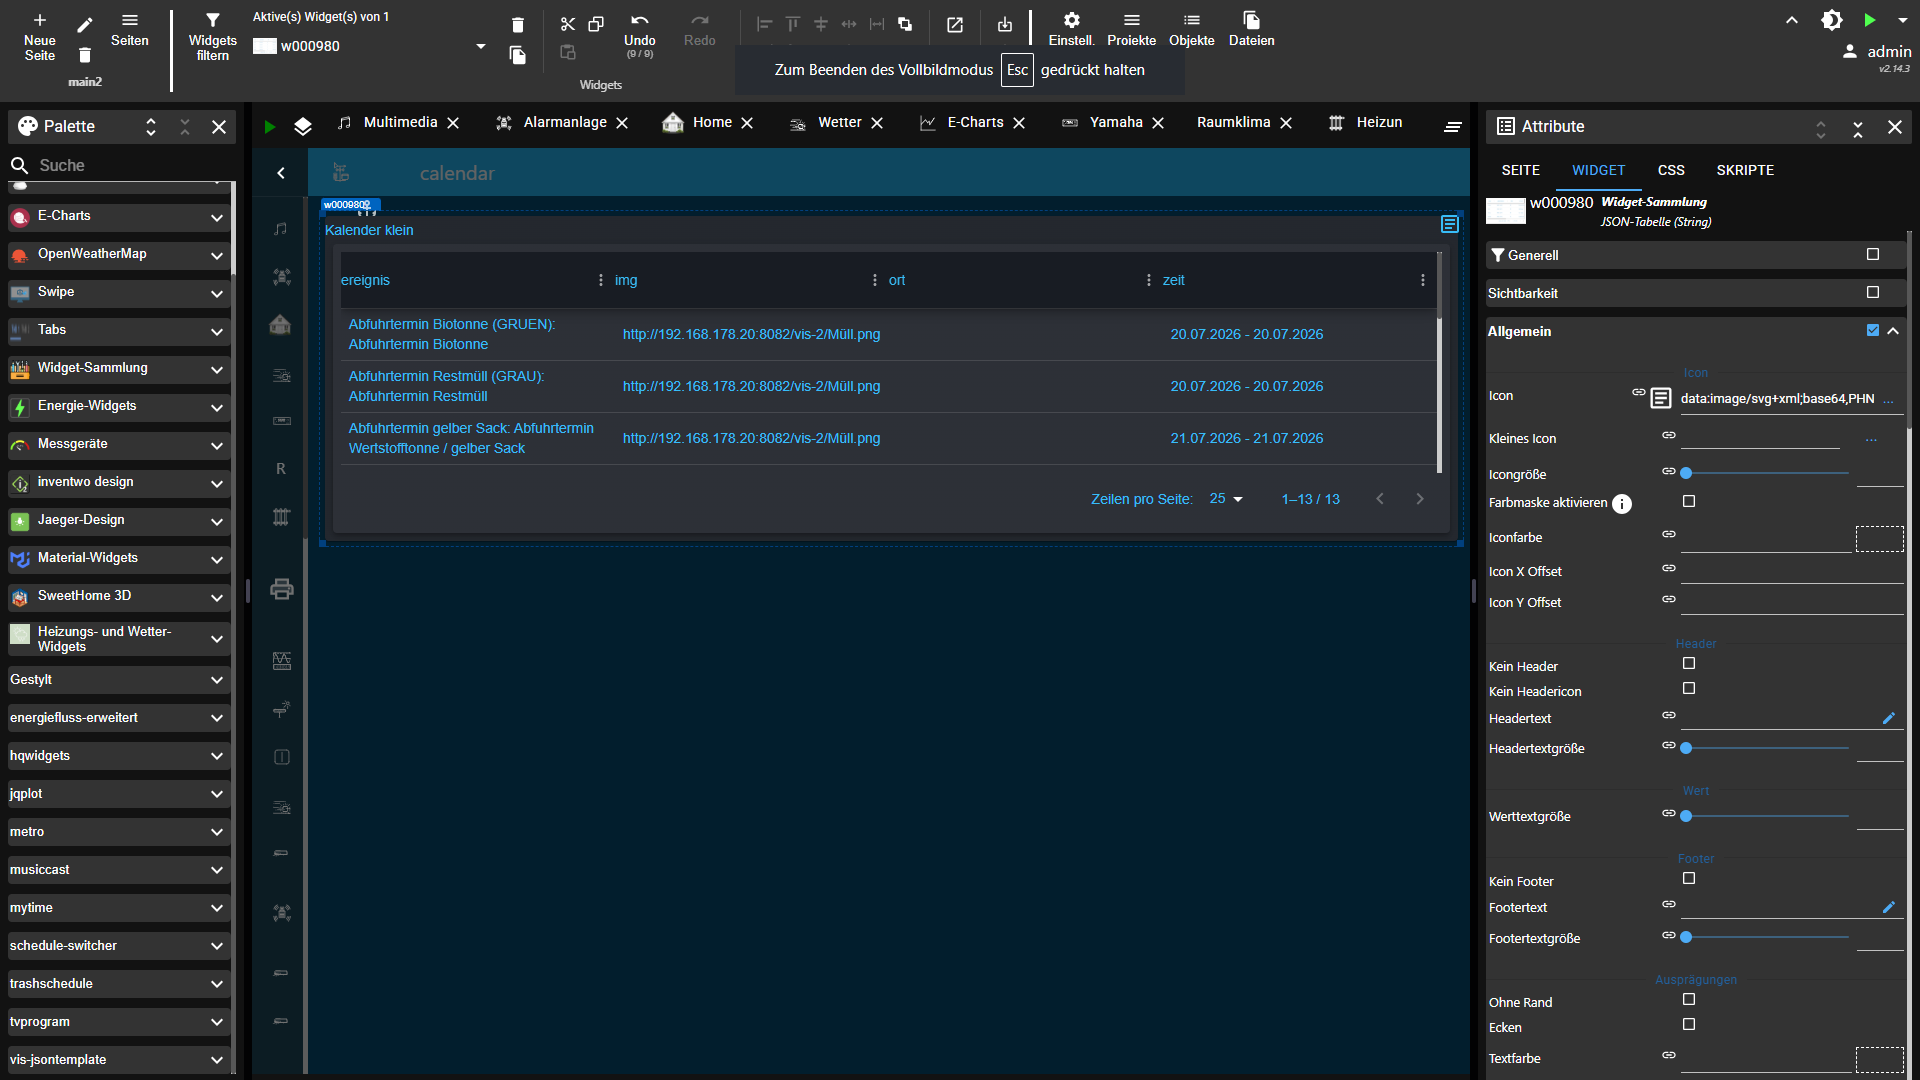
Task: Expand Material-Widgets palette group
Action: tap(119, 559)
